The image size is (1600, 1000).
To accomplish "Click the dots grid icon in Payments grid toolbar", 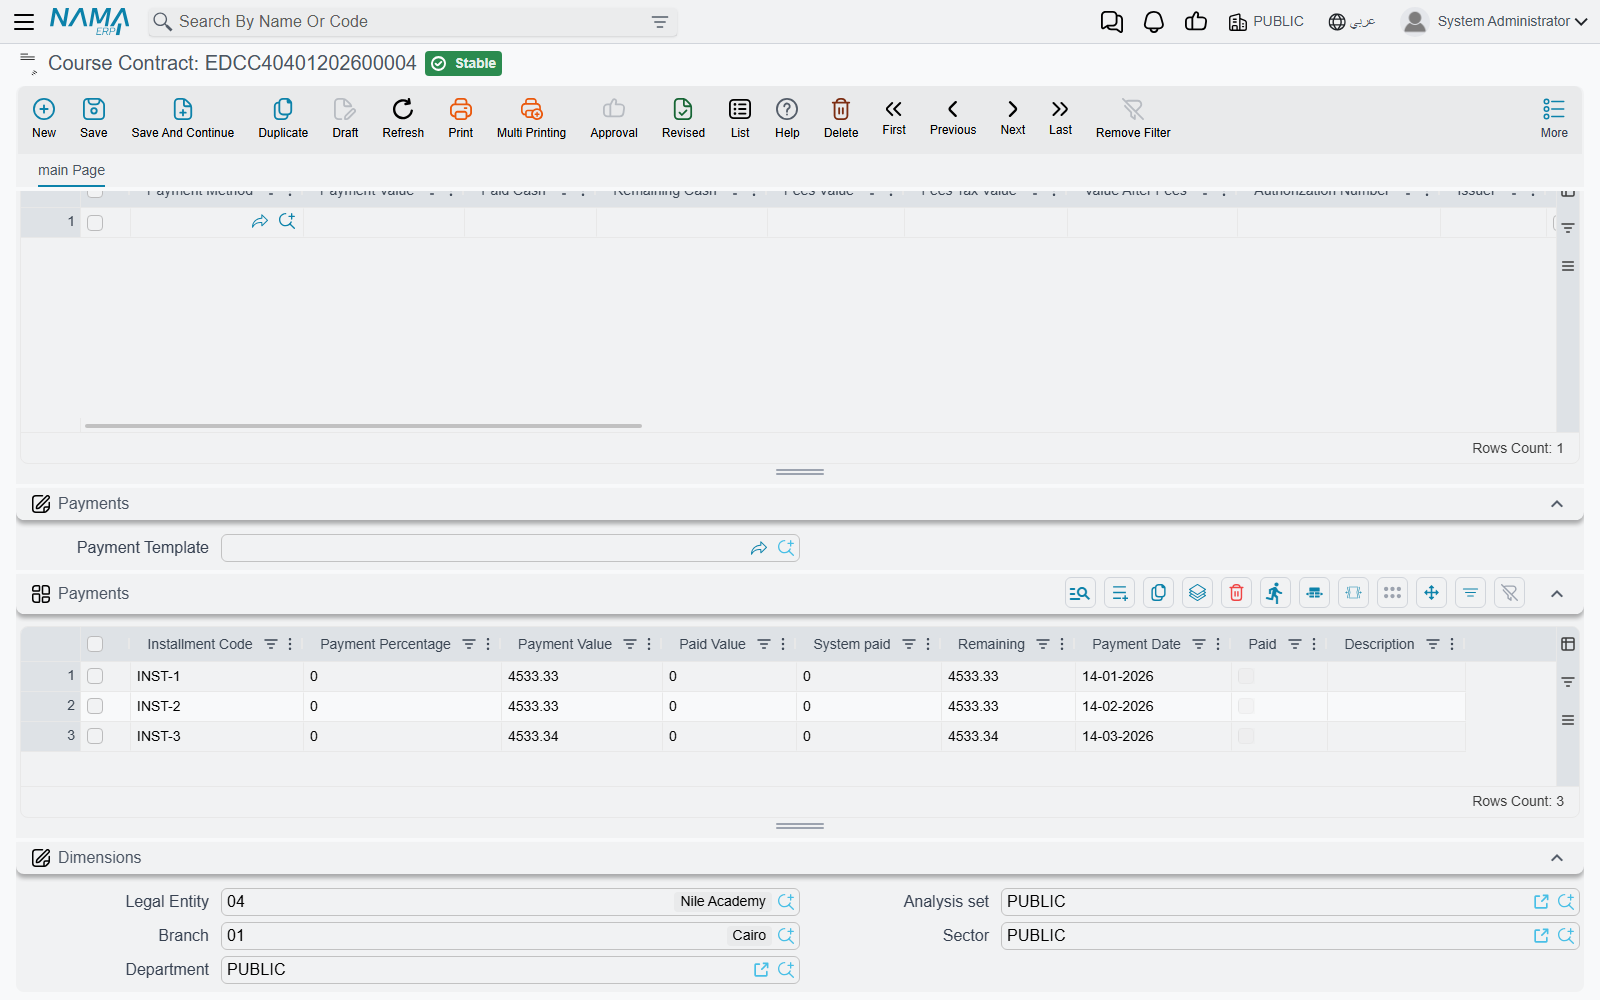I will 1392,593.
